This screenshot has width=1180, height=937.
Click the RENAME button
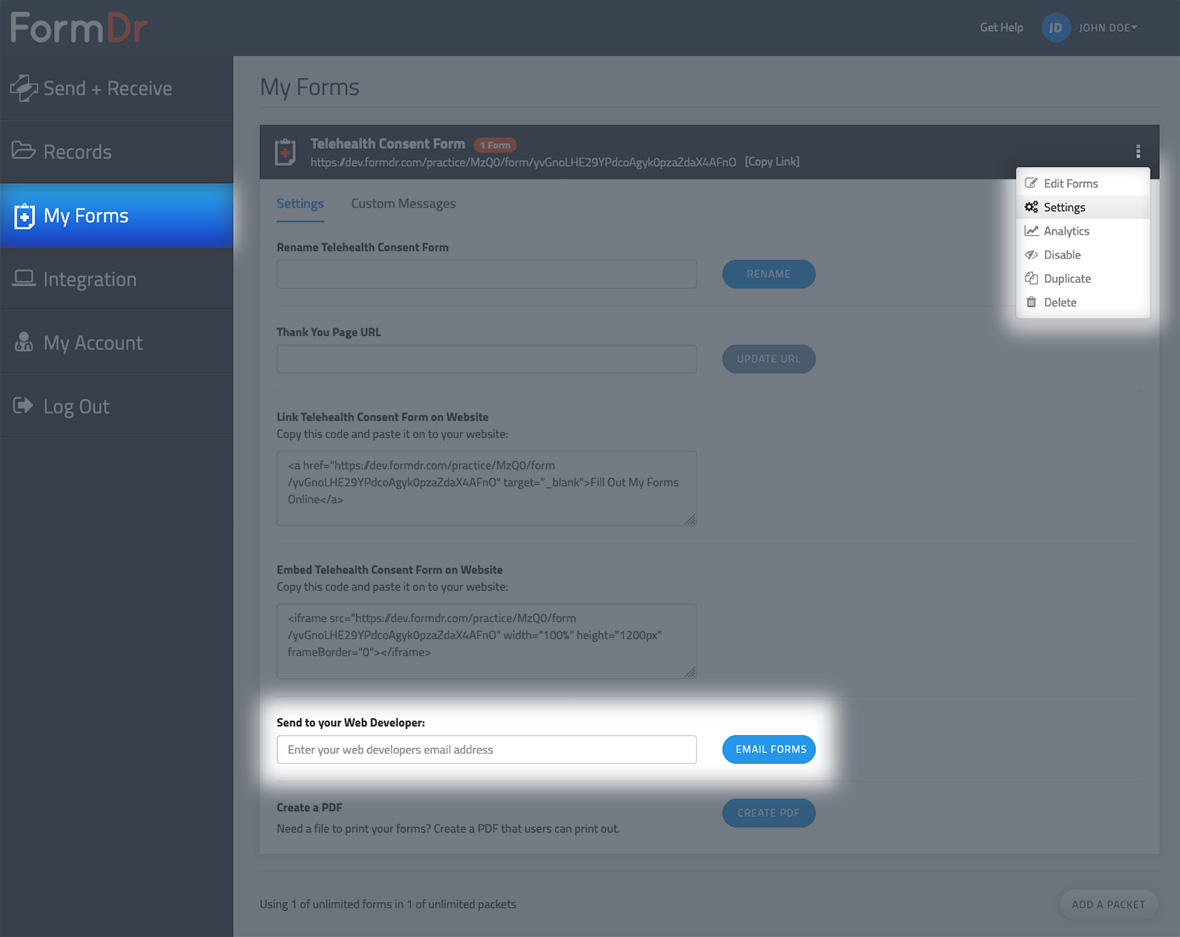(768, 274)
